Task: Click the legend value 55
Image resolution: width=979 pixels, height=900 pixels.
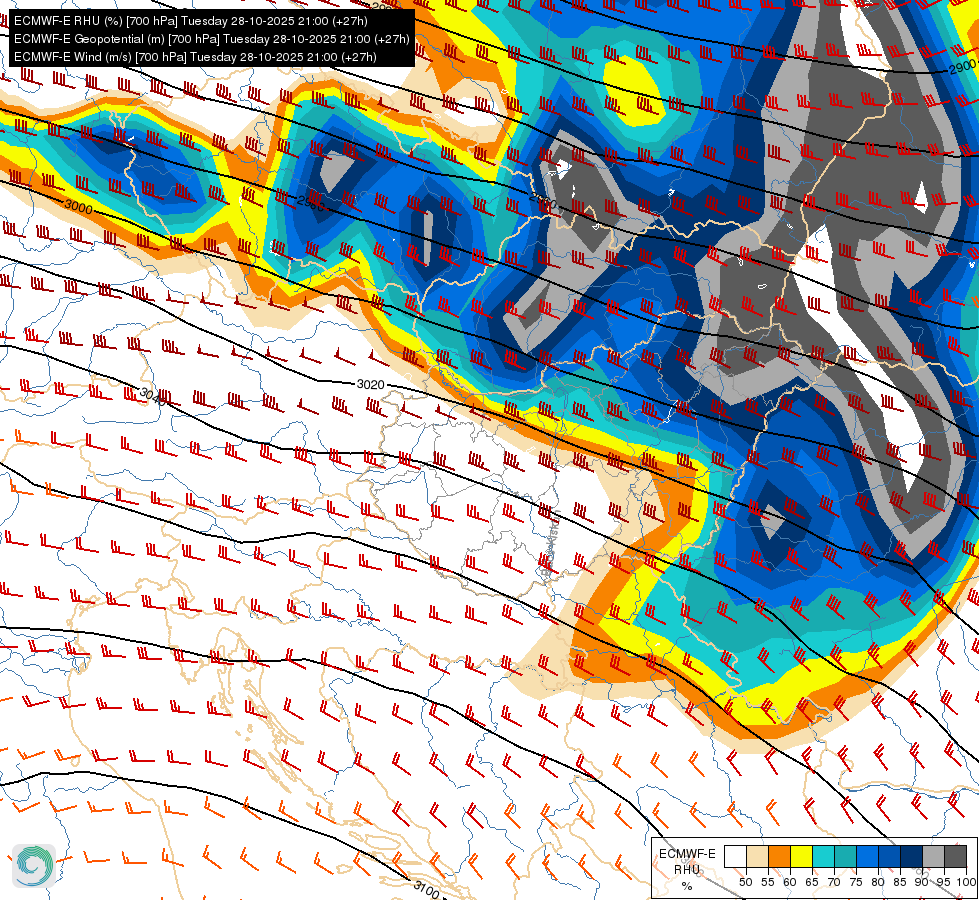Action: 767,882
